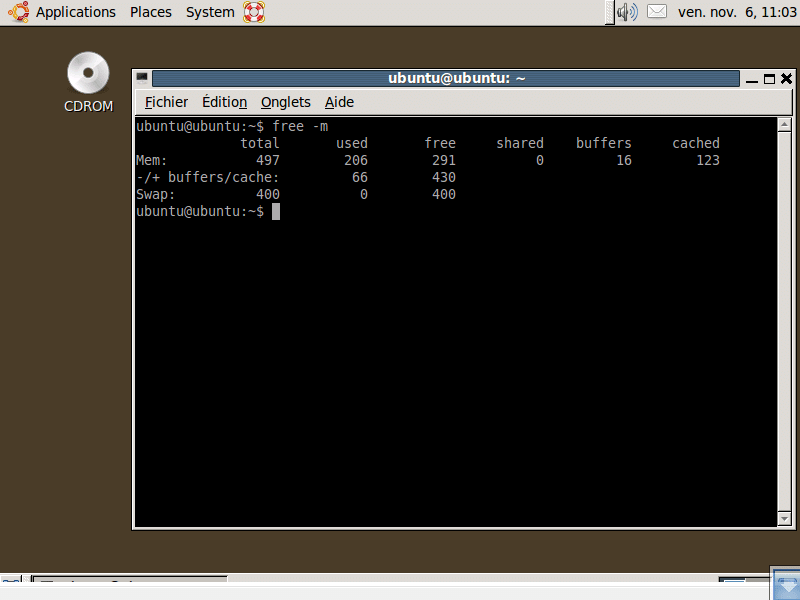This screenshot has width=800, height=600.
Task: Click the terminal title bar ubuntu@ubuntu
Action: point(446,79)
